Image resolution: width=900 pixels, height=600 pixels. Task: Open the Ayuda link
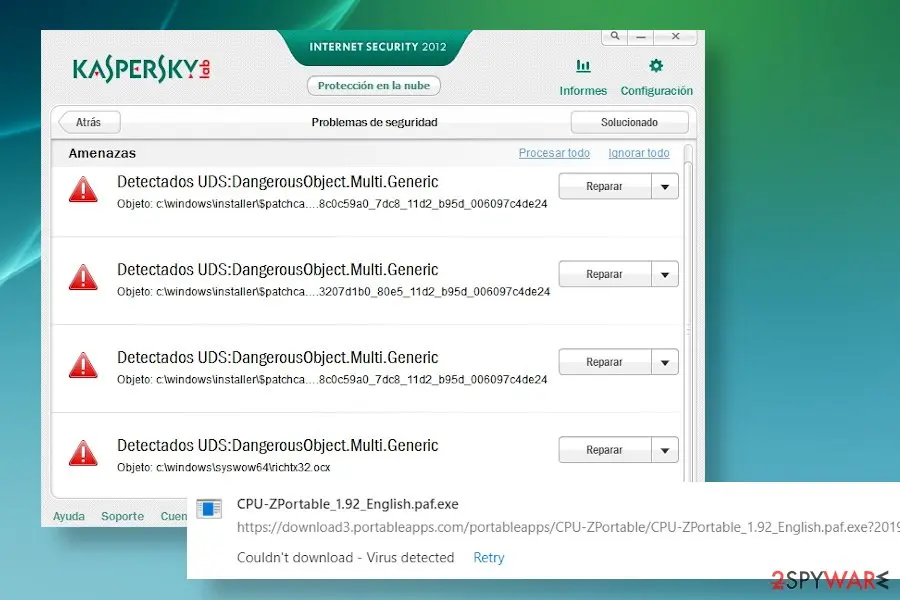click(69, 516)
